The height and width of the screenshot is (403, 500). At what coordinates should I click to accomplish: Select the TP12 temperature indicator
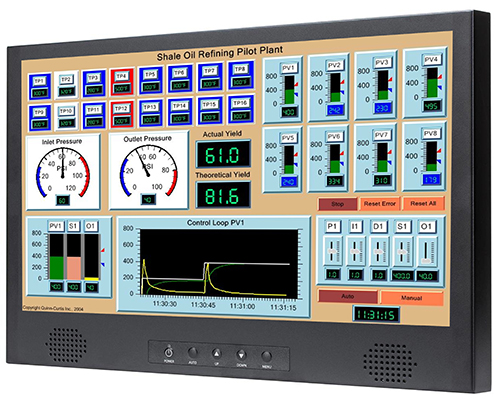coord(122,114)
